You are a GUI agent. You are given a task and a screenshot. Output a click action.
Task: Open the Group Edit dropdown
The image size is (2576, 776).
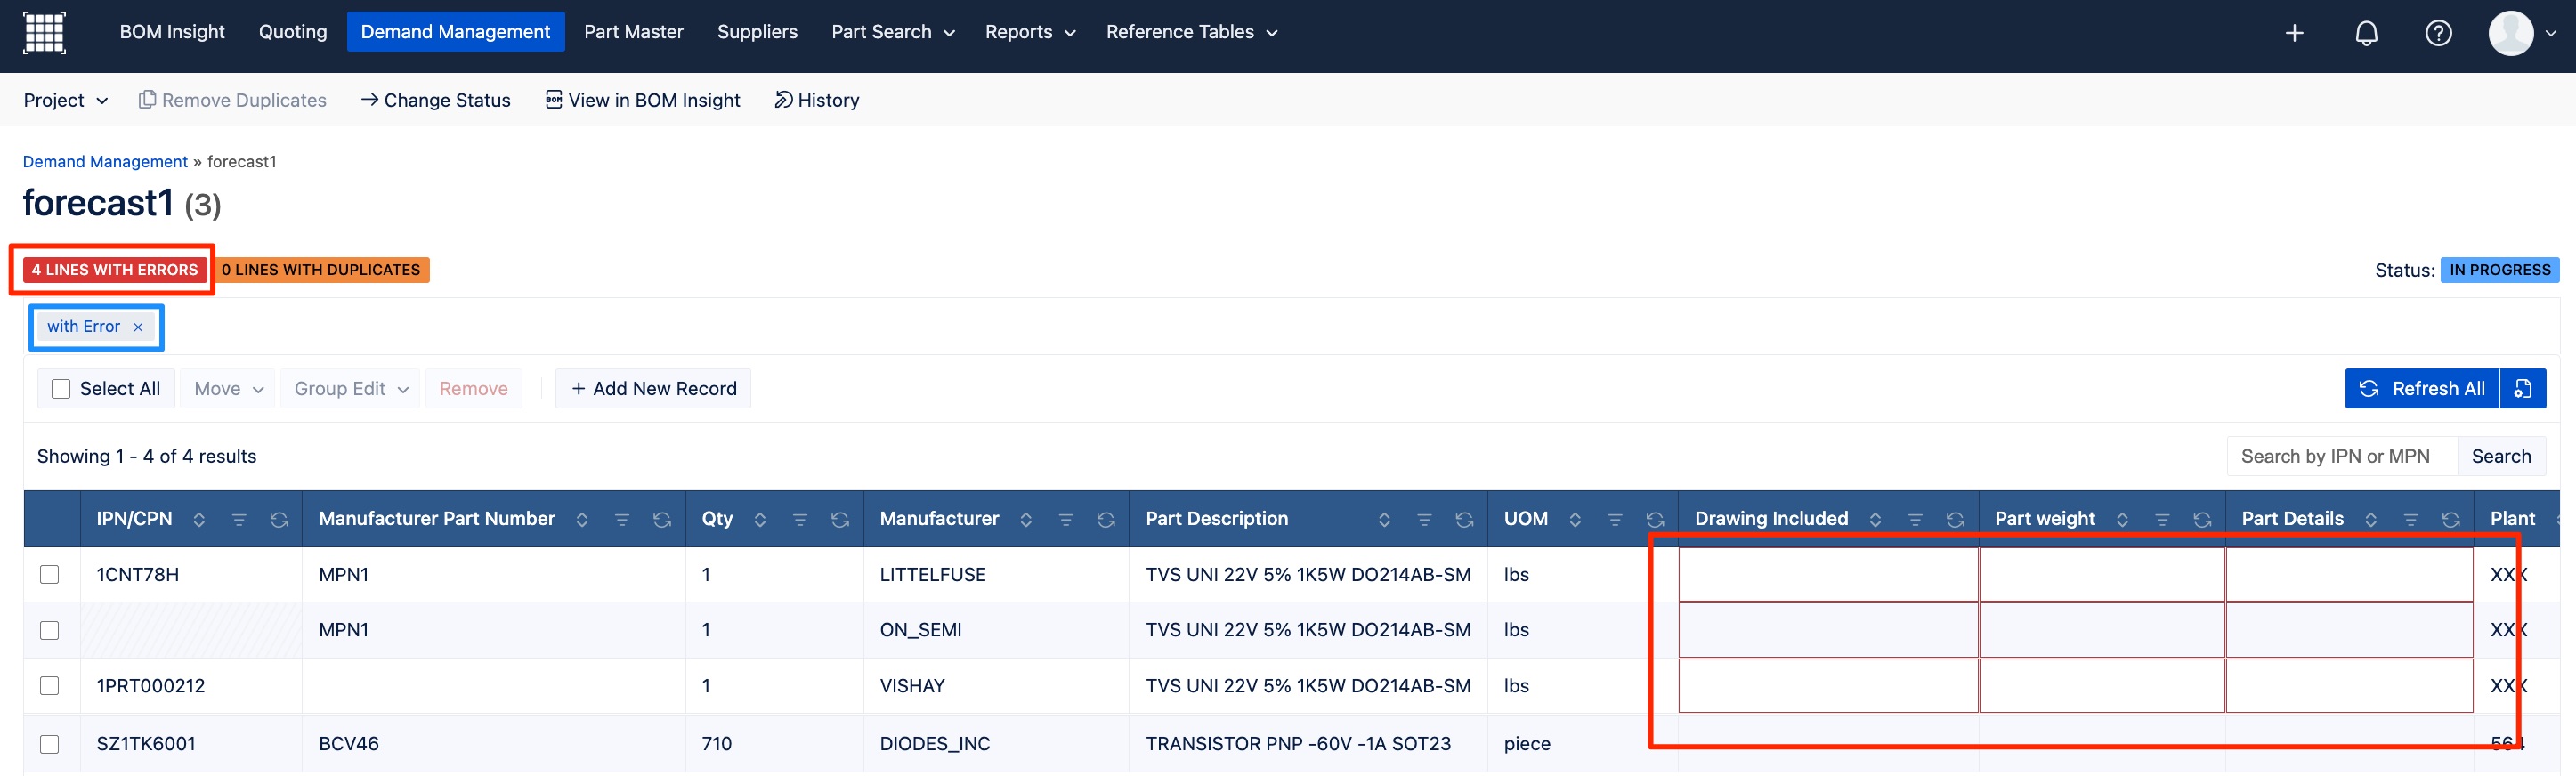pyautogui.click(x=351, y=389)
